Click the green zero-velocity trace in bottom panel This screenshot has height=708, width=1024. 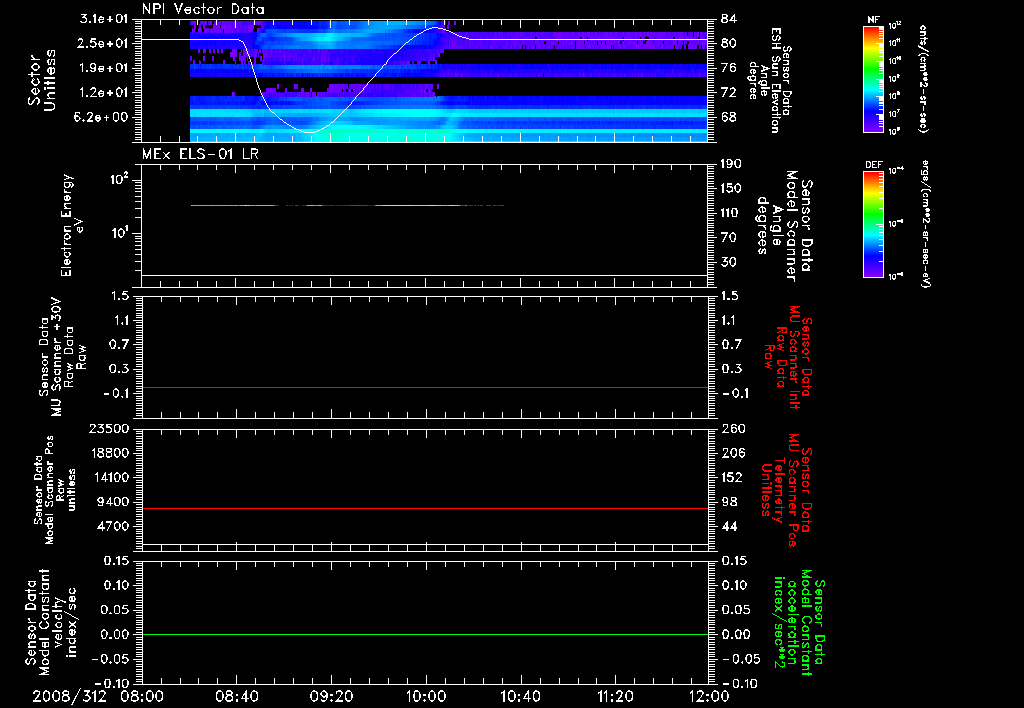click(425, 634)
